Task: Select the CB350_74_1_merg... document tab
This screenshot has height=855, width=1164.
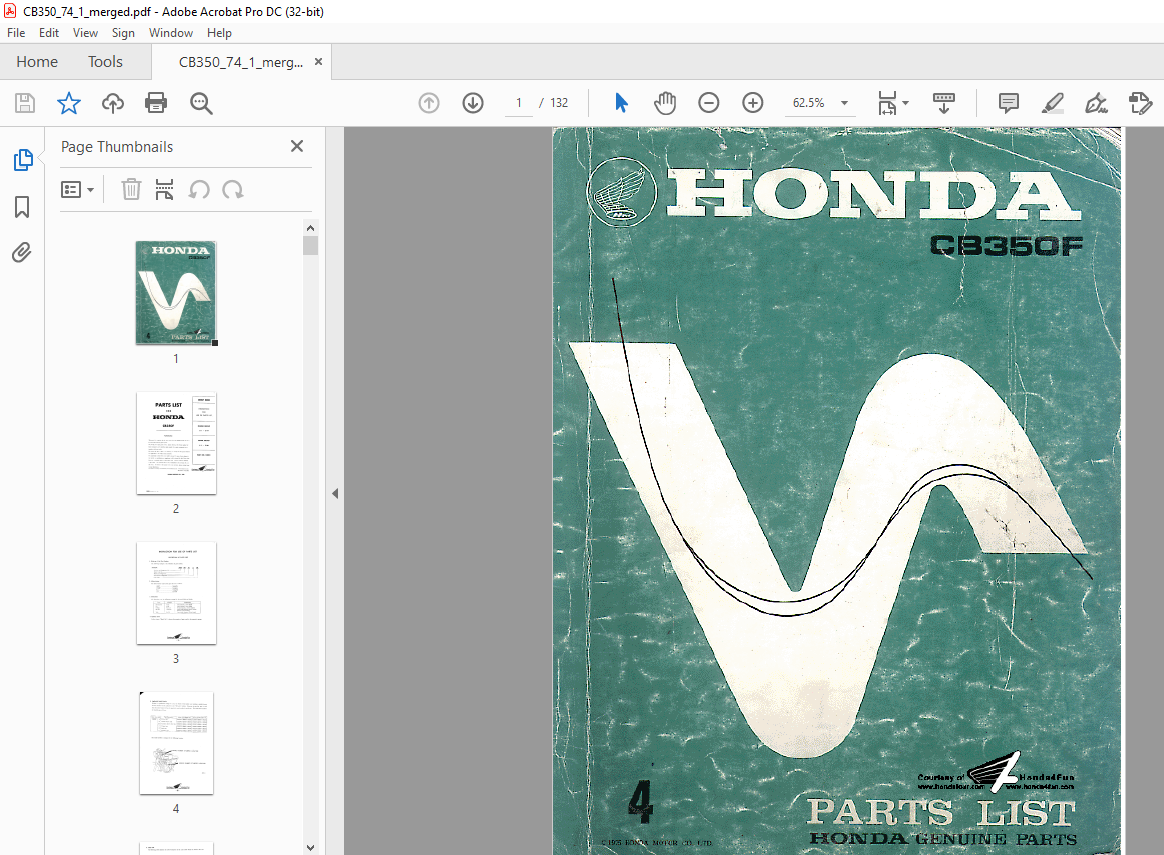Action: tap(241, 62)
